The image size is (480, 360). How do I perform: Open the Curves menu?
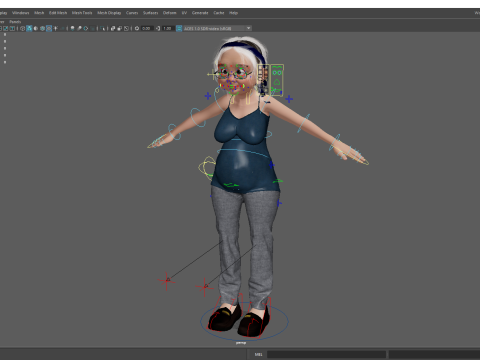[x=132, y=13]
